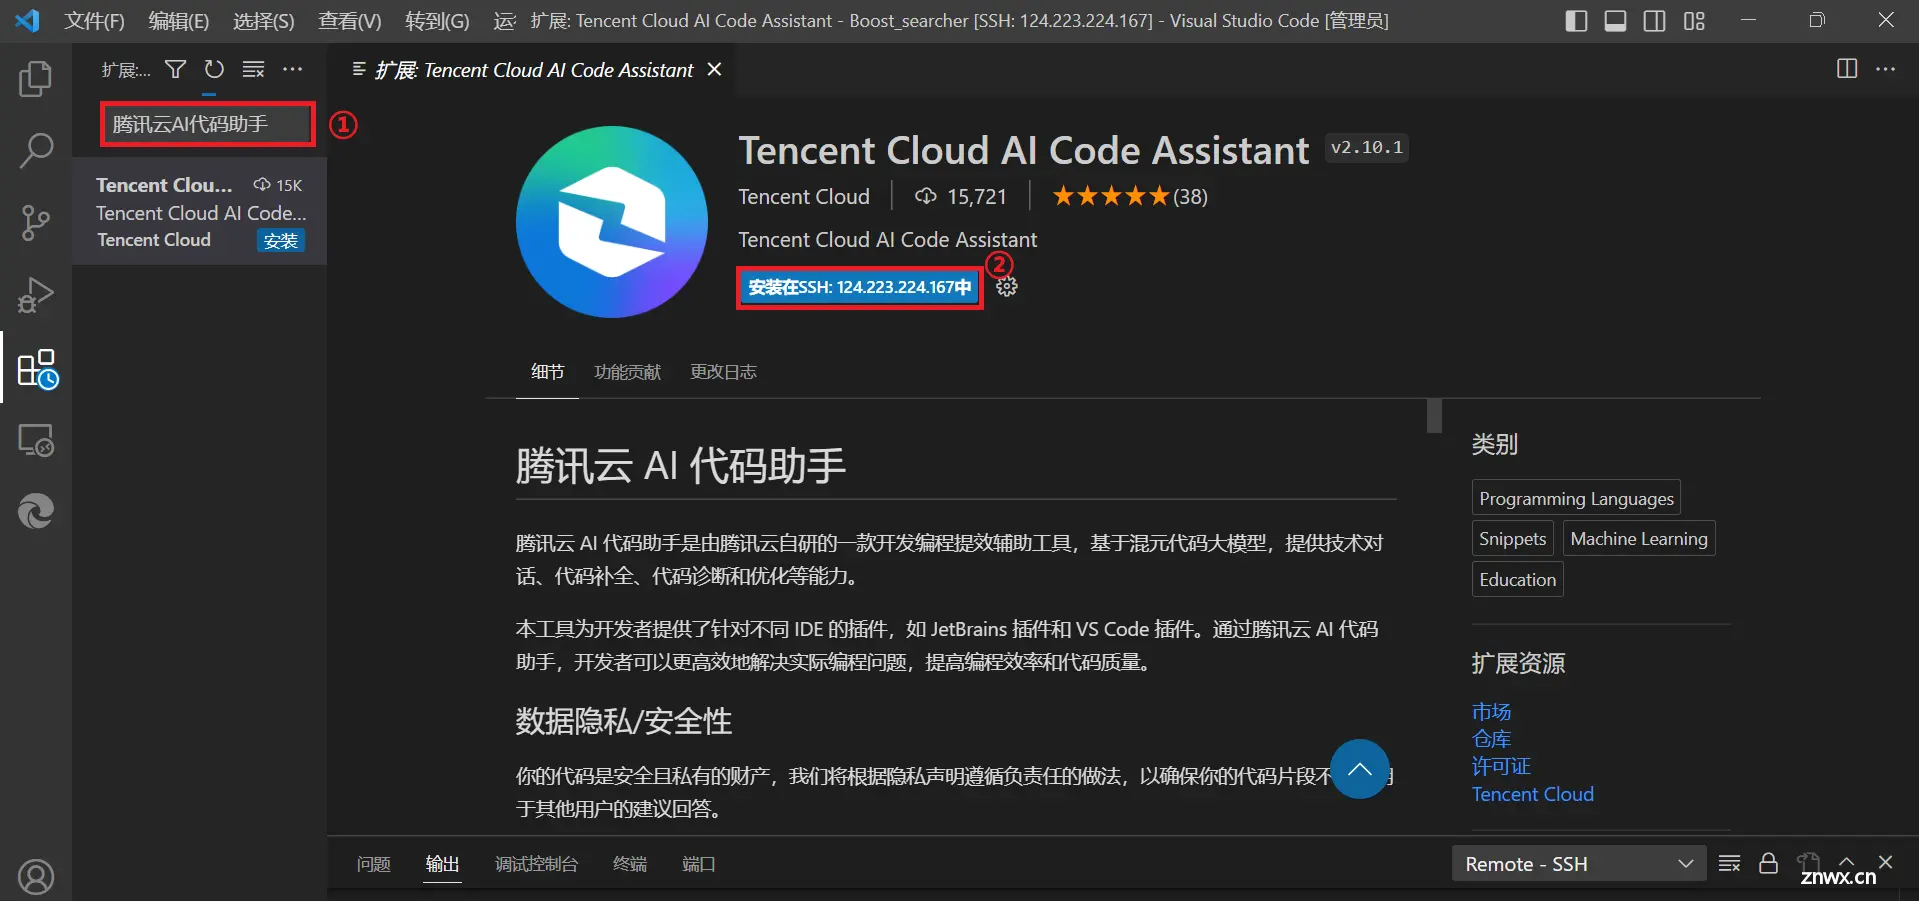Clear extensions search results icon
The height and width of the screenshot is (902, 1919).
pyautogui.click(x=253, y=69)
